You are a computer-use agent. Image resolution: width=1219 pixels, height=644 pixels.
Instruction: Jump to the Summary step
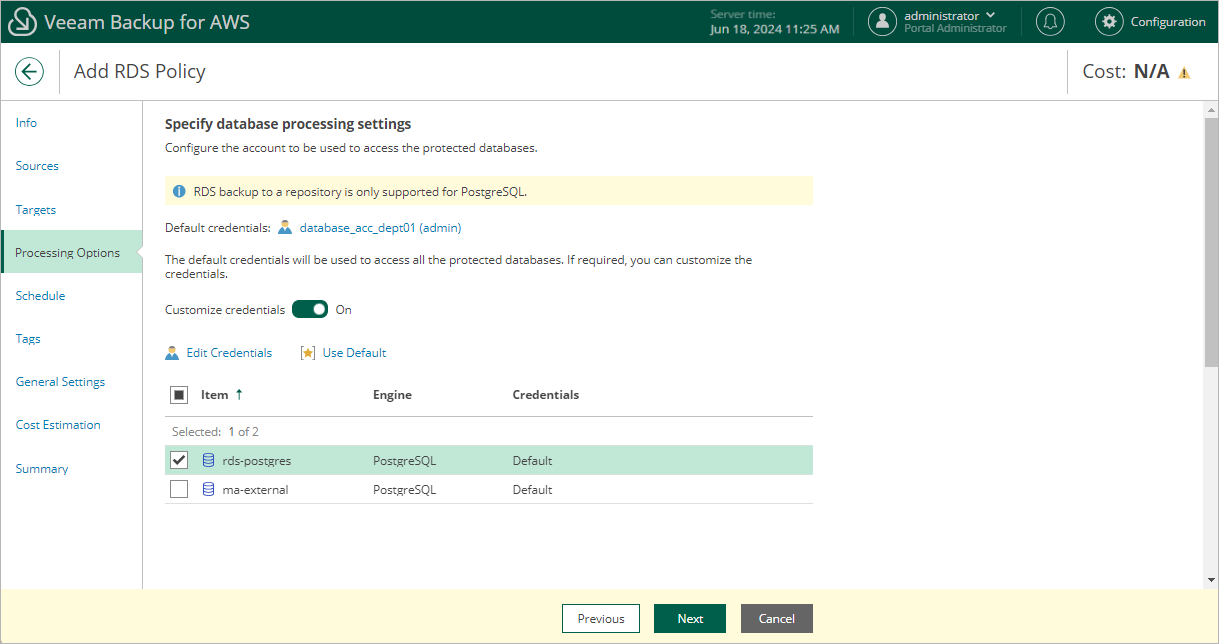coord(42,469)
